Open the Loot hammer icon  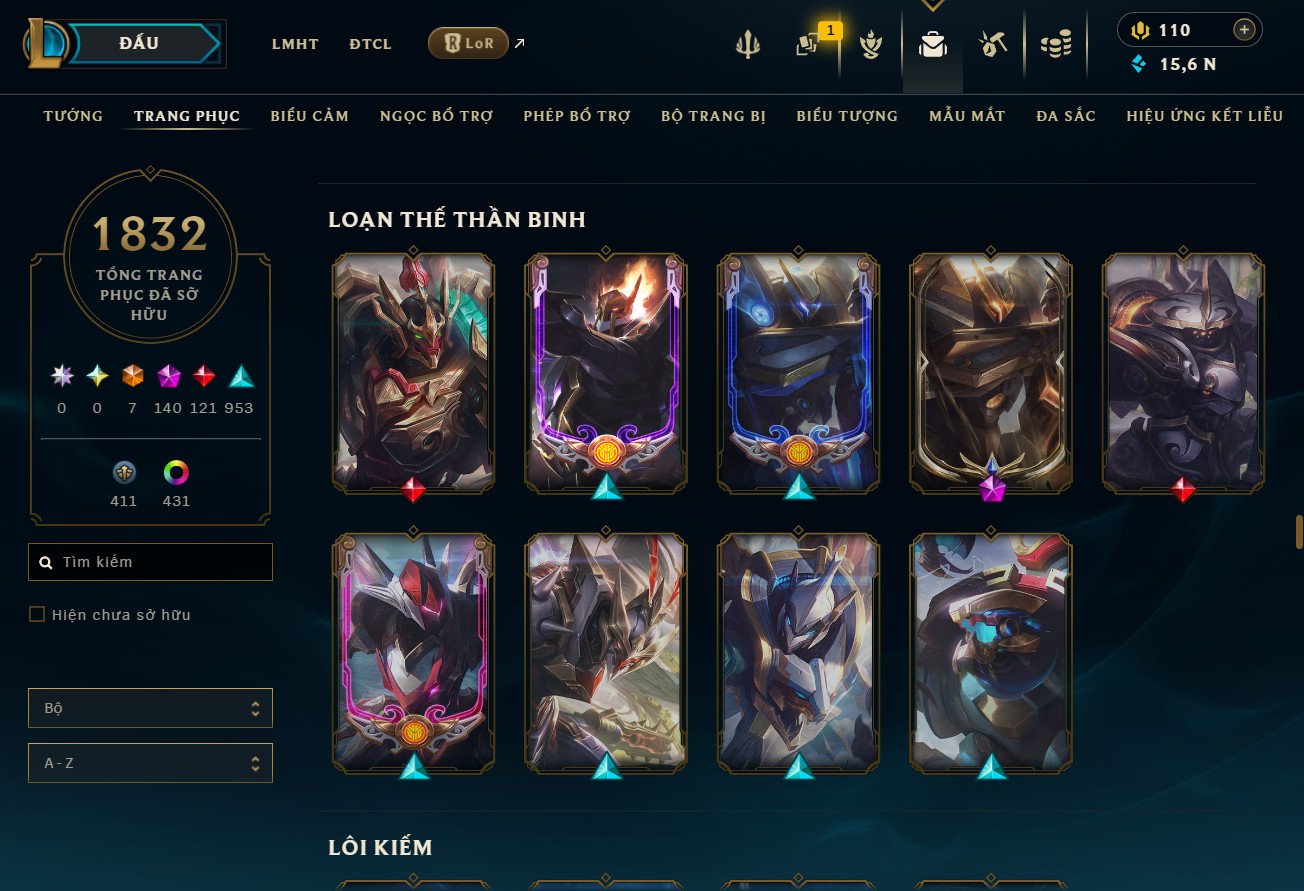[x=993, y=45]
